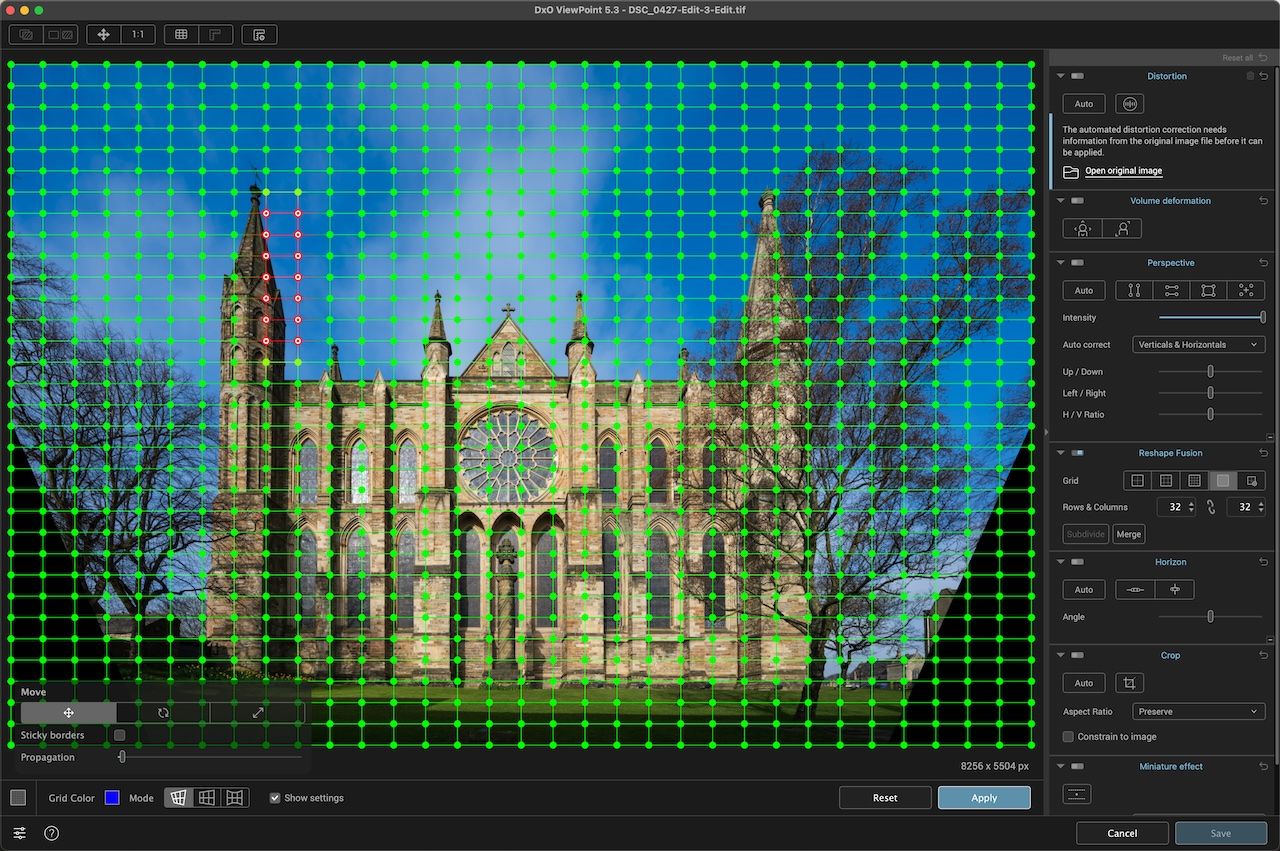Choose the custom grid preset with gear

[1251, 481]
